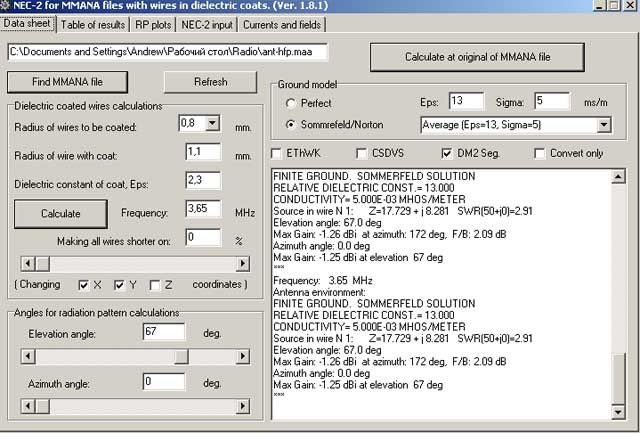Click right arrow of wire shortening slider
This screenshot has height=433, width=640.
point(243,264)
